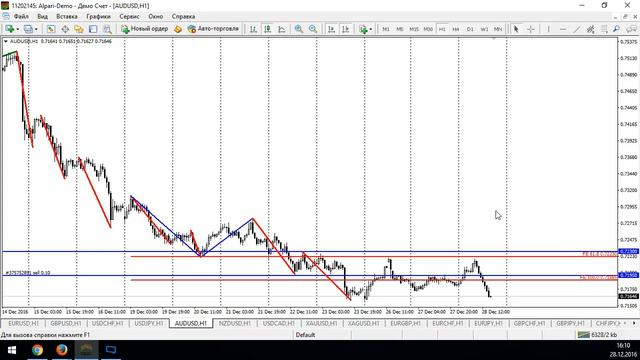Viewport: 640px width, 360px height.
Task: Select the M1 timeframe
Action: [x=386, y=29]
